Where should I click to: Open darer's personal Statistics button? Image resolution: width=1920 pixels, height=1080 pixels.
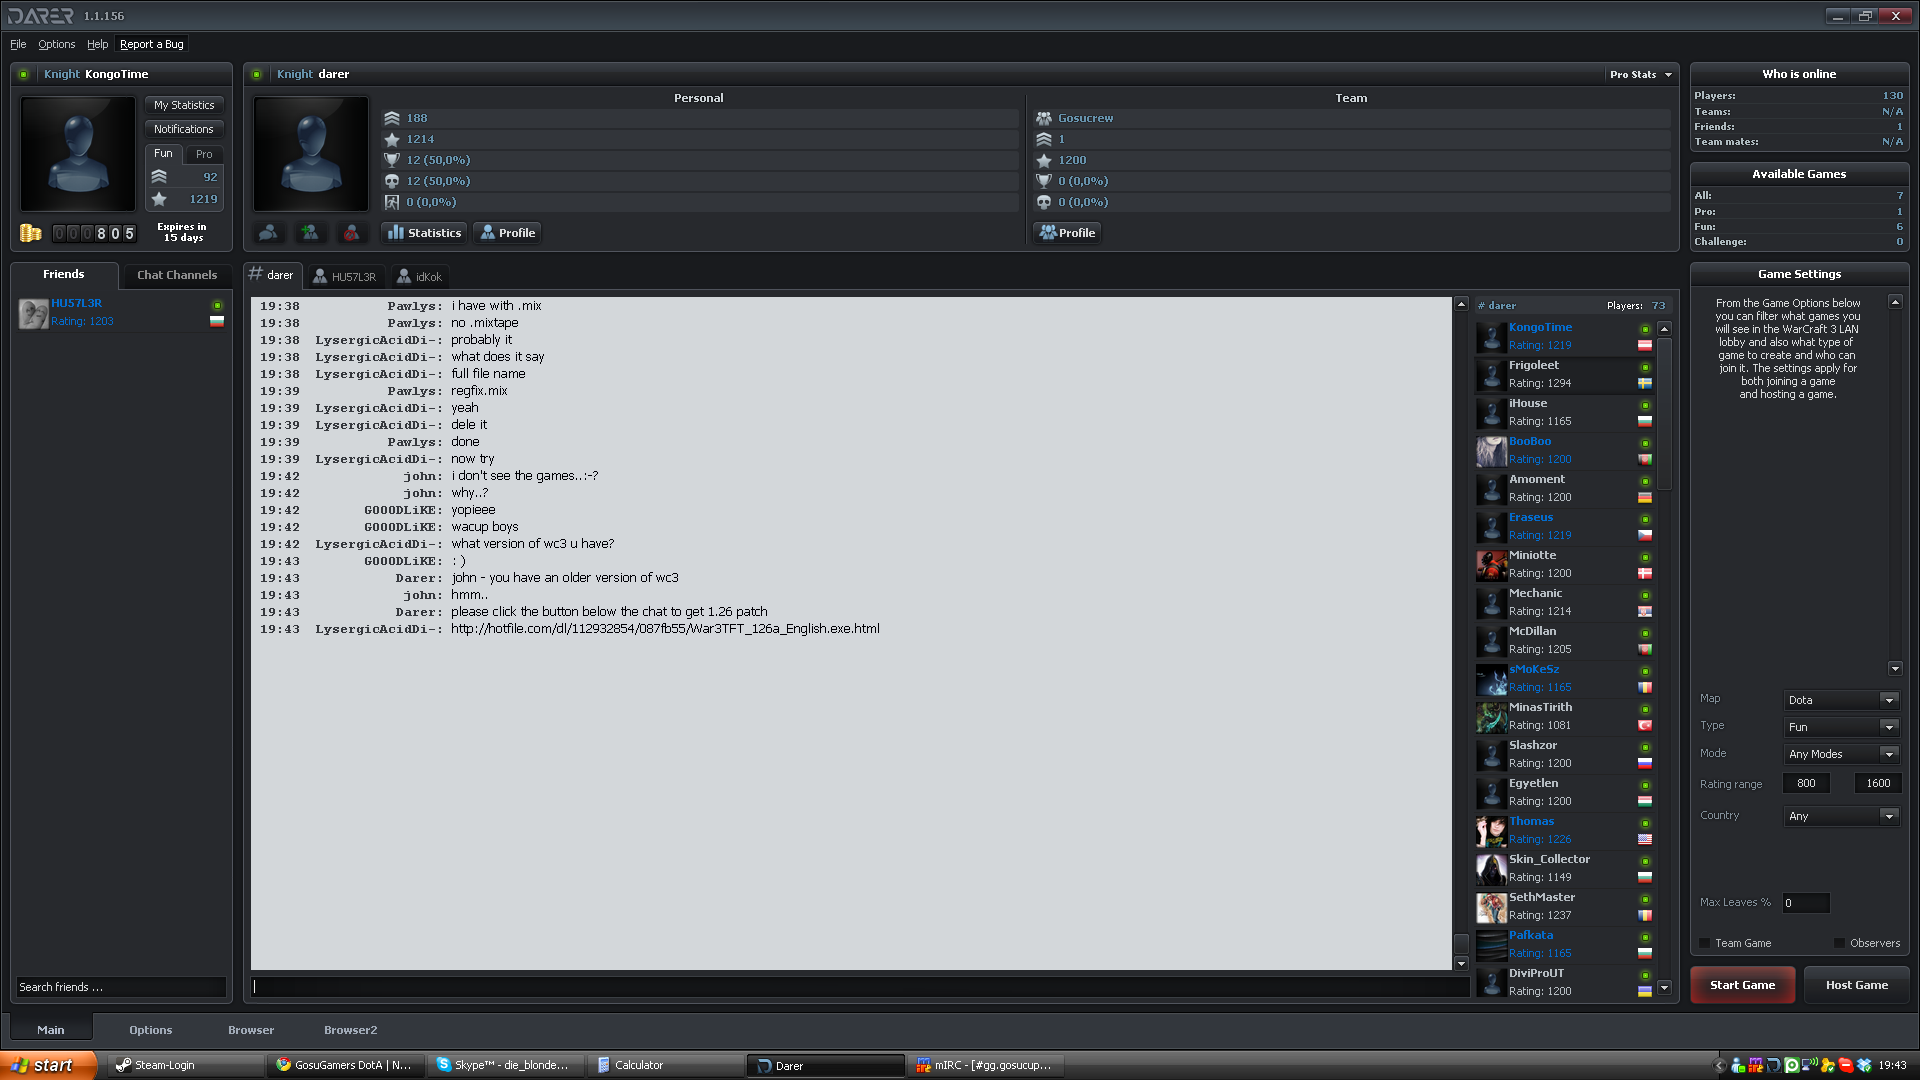point(425,233)
